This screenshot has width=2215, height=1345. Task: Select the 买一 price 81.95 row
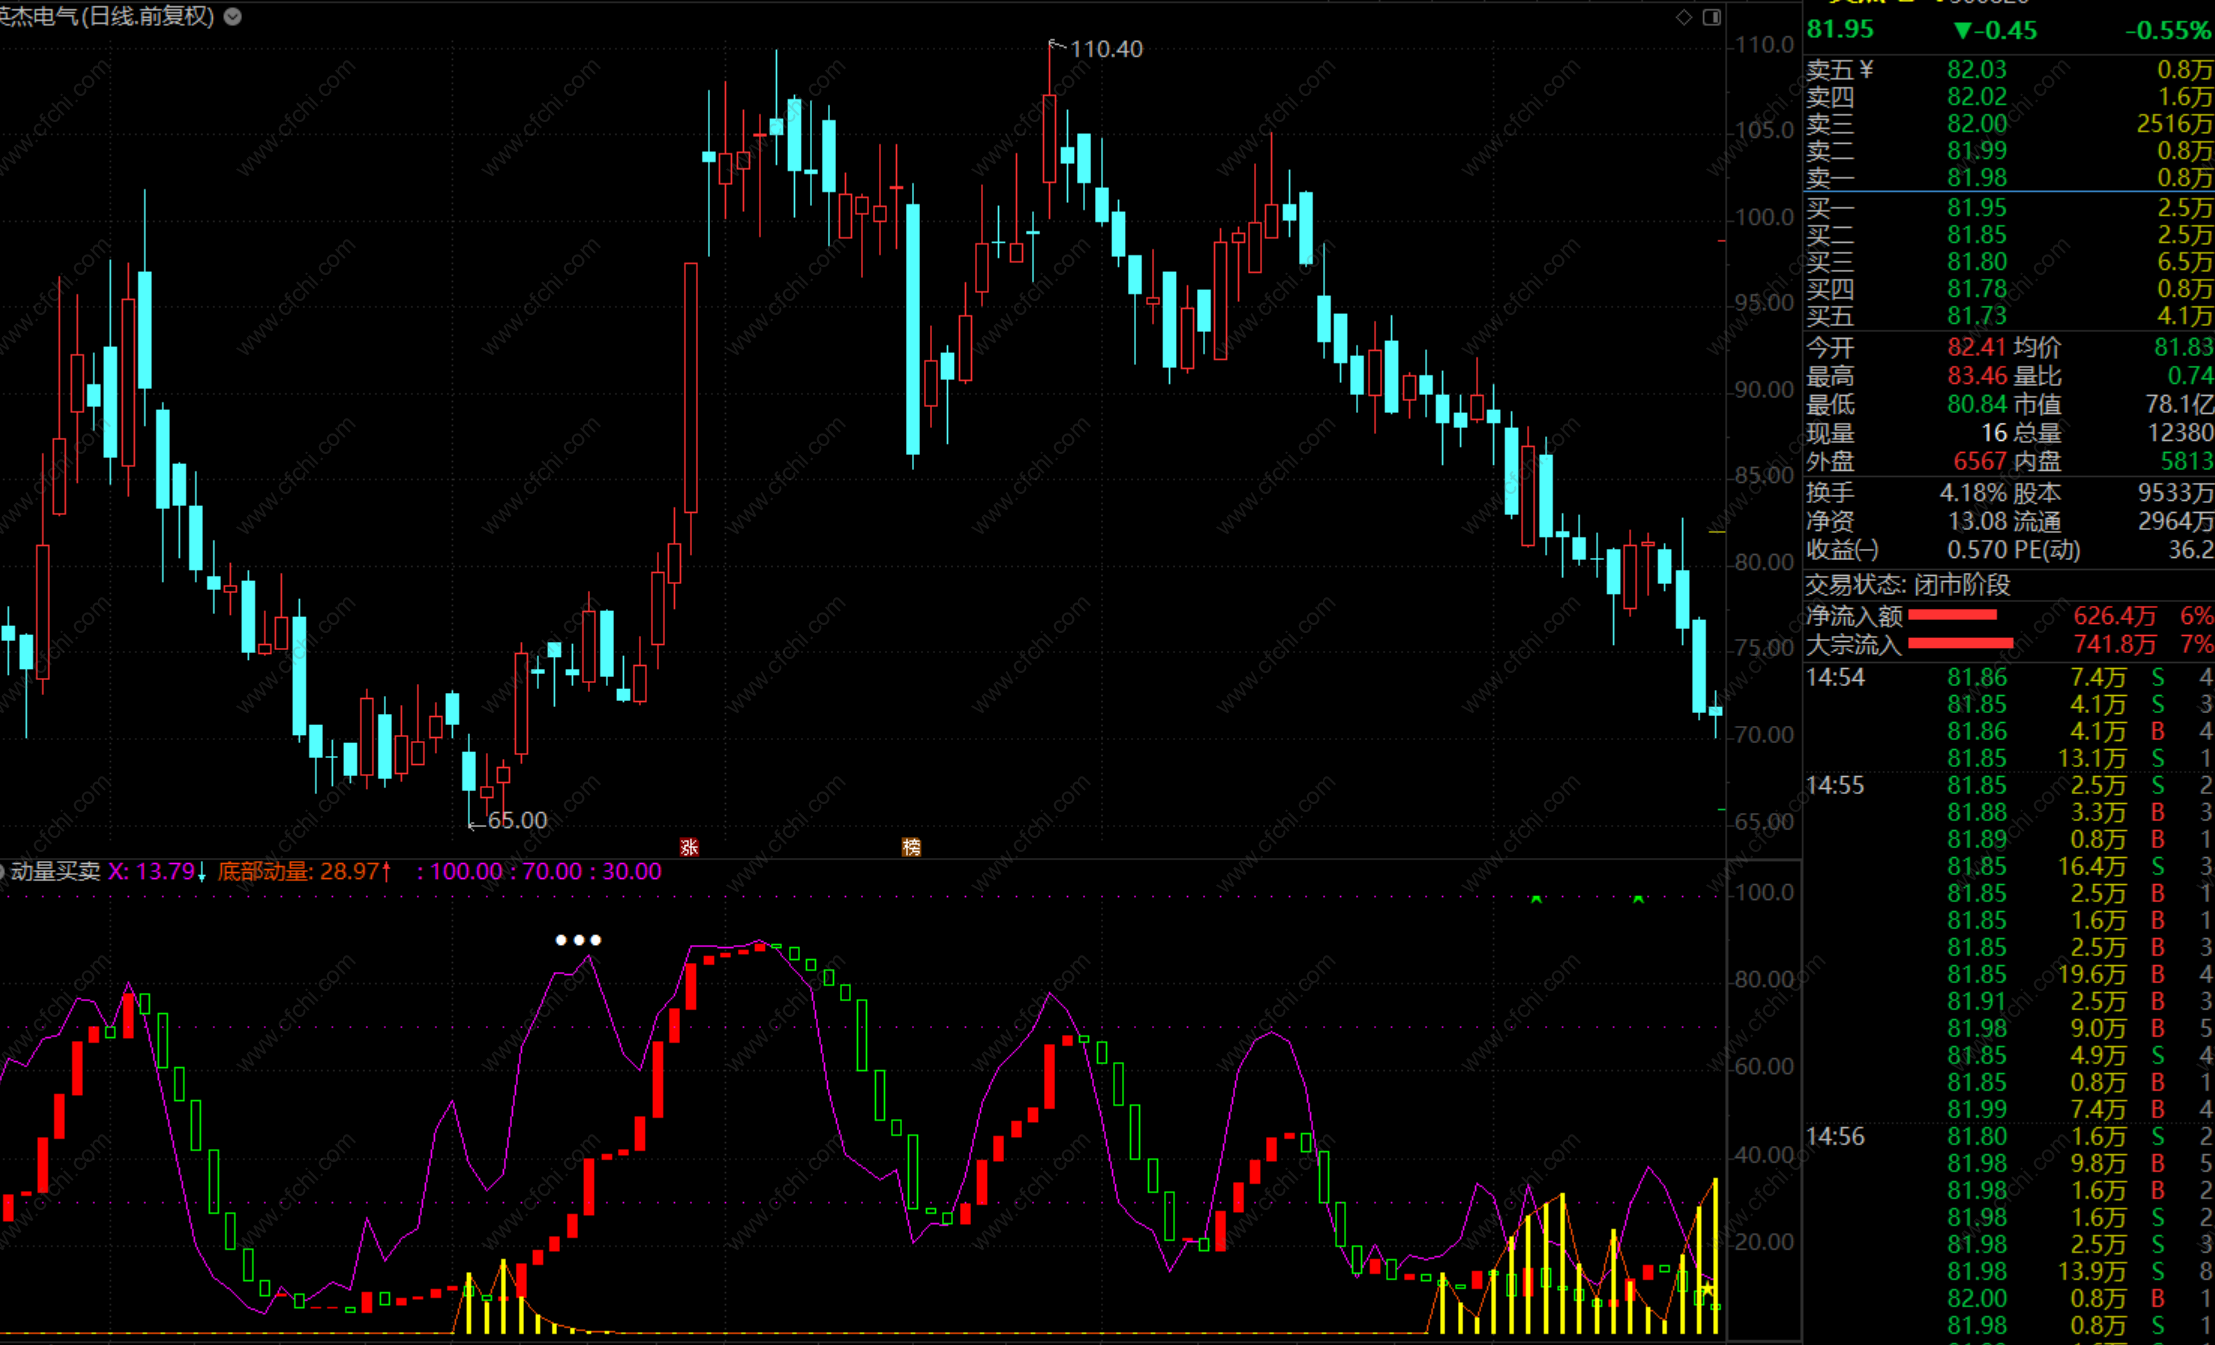pyautogui.click(x=1976, y=208)
